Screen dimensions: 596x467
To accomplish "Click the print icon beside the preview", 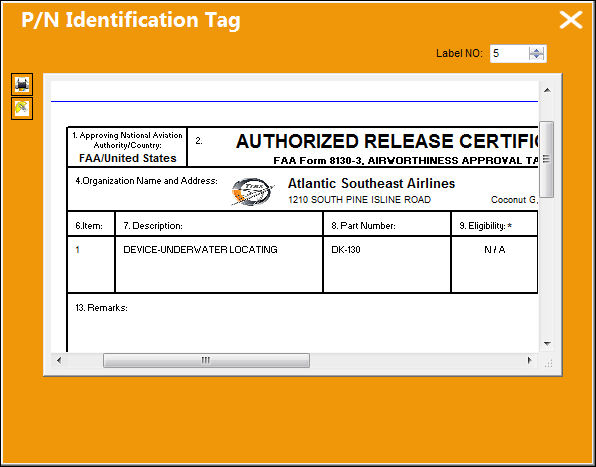I will (x=22, y=84).
